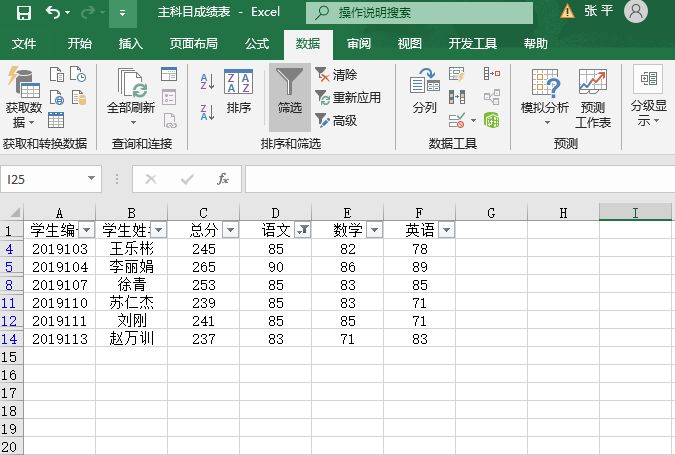Click the insert function fx icon
Viewport: 675px width, 455px height.
(223, 179)
